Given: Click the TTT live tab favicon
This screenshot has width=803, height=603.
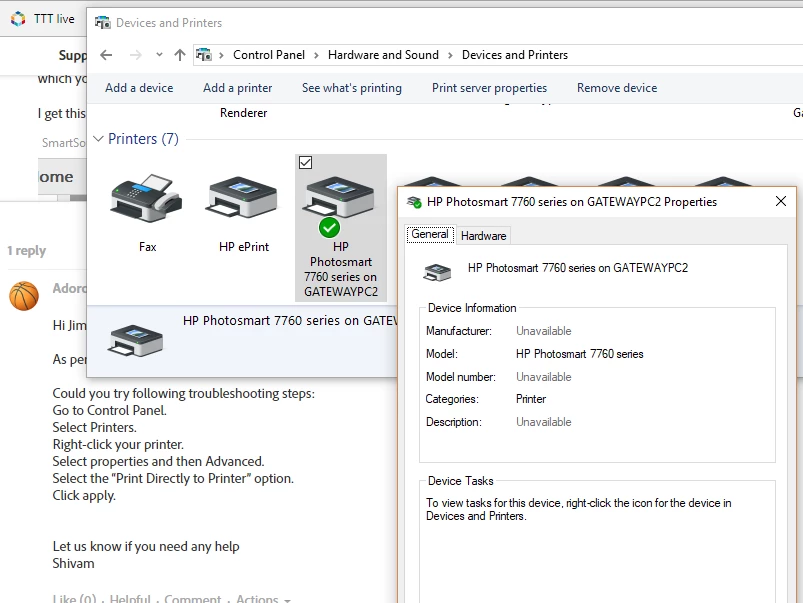Looking at the screenshot, I should click(x=18, y=19).
